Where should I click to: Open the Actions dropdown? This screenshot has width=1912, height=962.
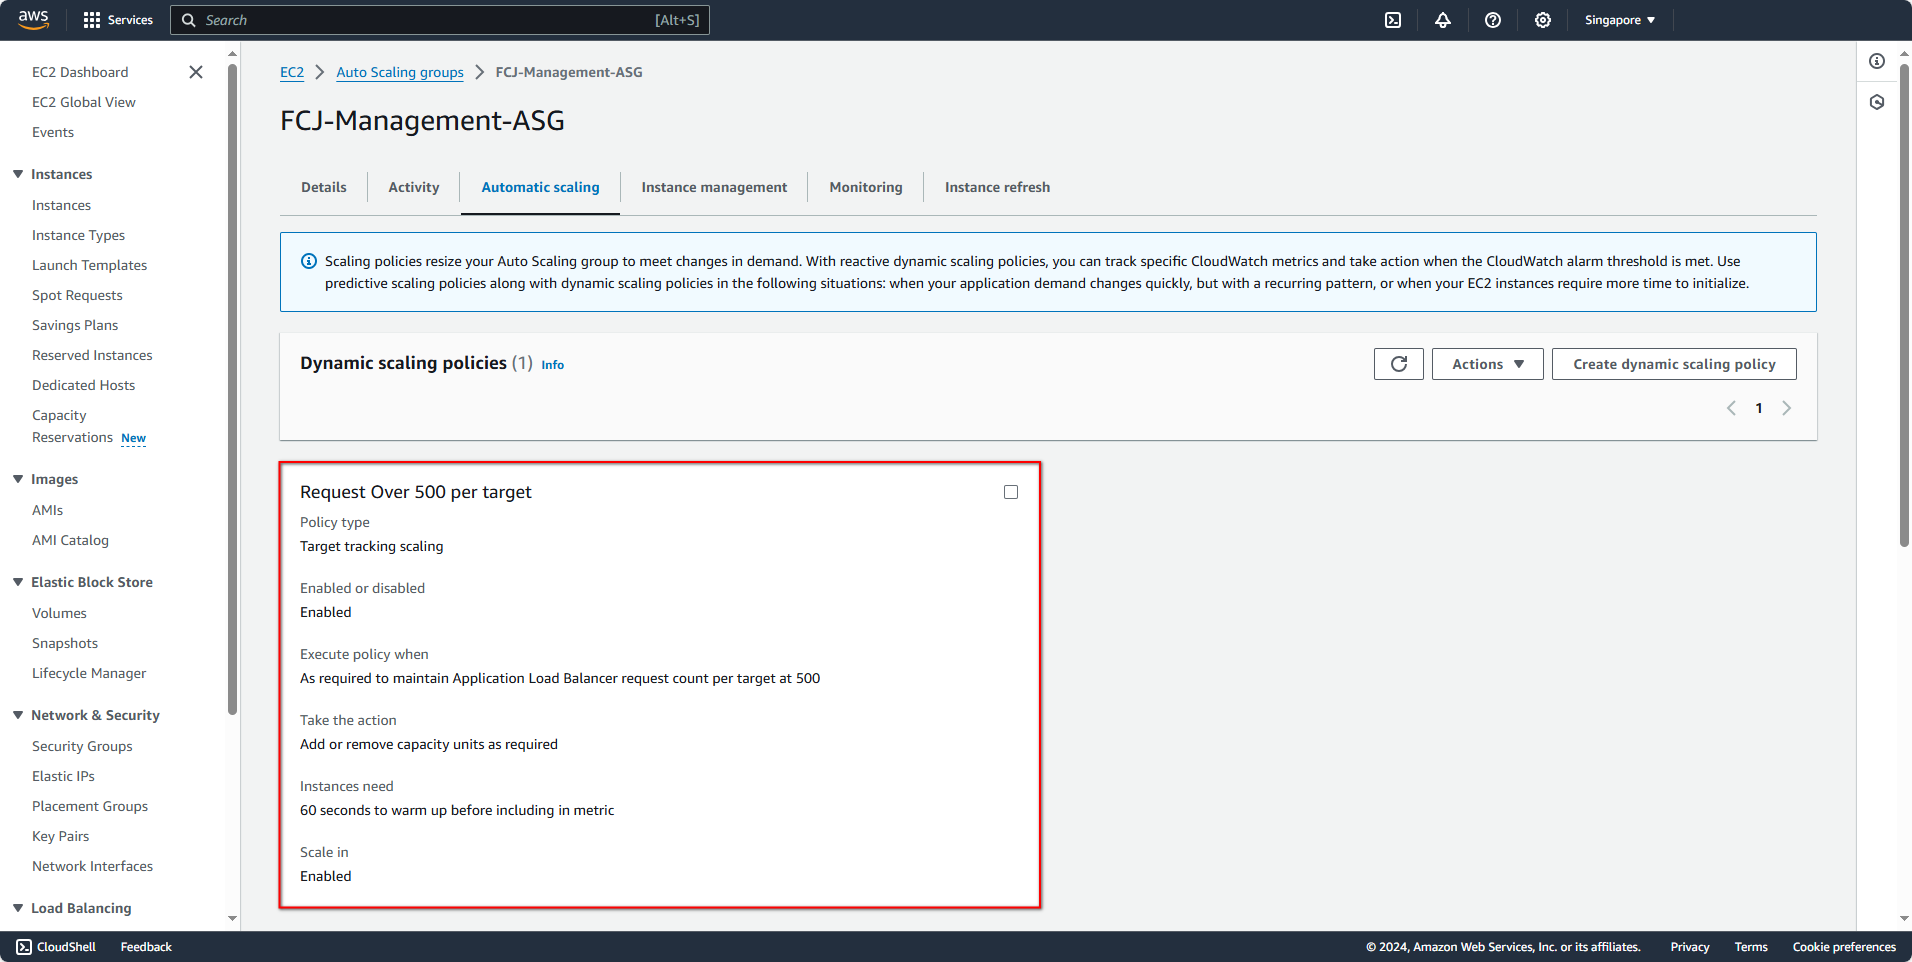[1487, 363]
